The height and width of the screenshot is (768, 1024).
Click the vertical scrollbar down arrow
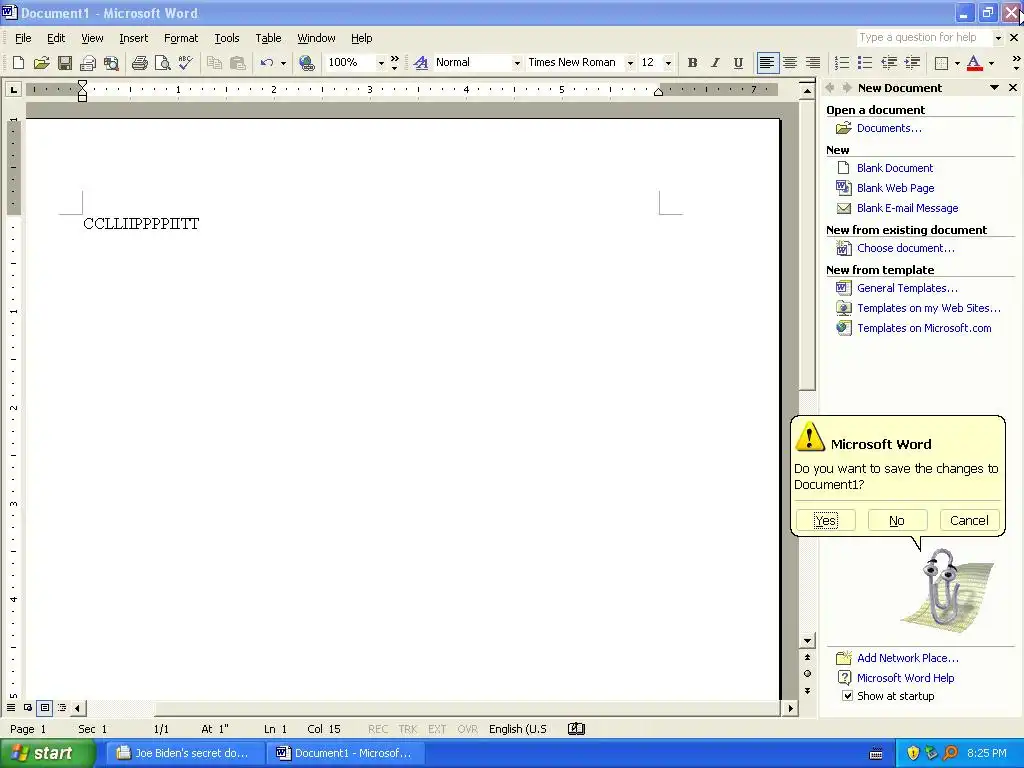click(x=807, y=641)
